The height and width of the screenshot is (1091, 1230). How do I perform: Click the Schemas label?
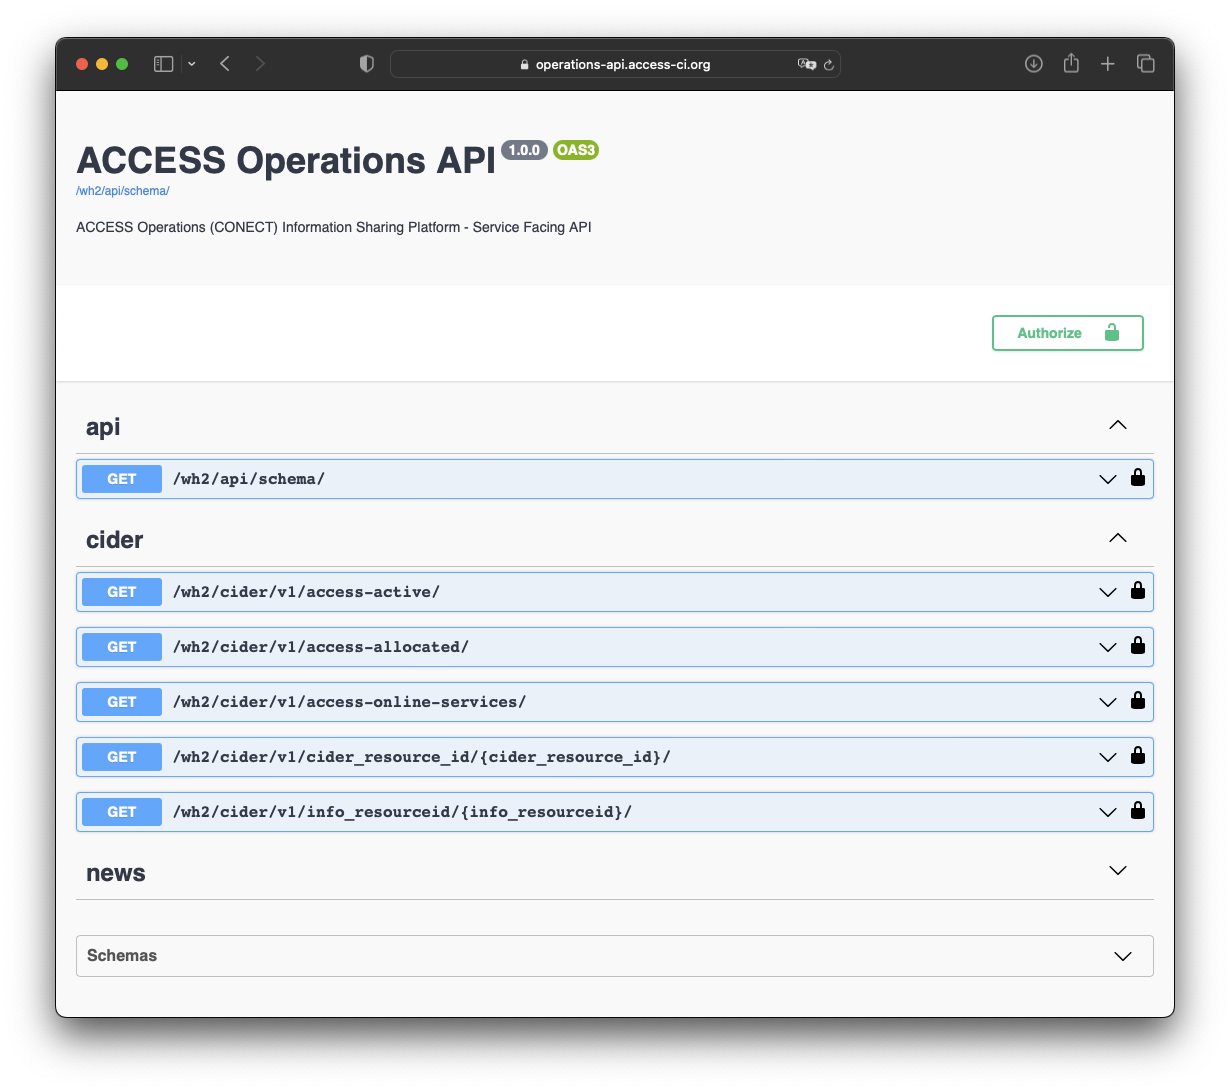[122, 956]
